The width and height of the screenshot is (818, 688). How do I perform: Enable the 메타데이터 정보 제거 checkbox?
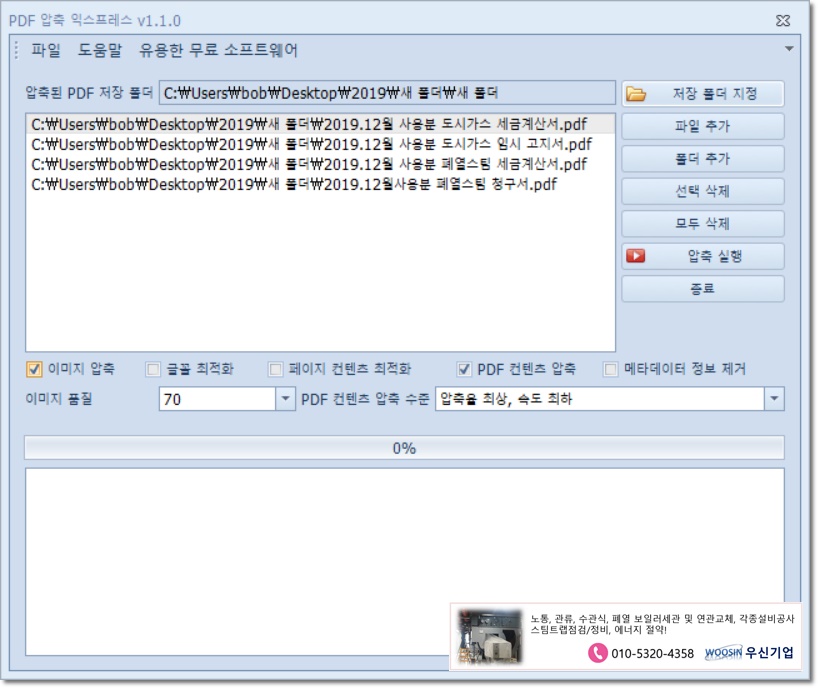610,369
